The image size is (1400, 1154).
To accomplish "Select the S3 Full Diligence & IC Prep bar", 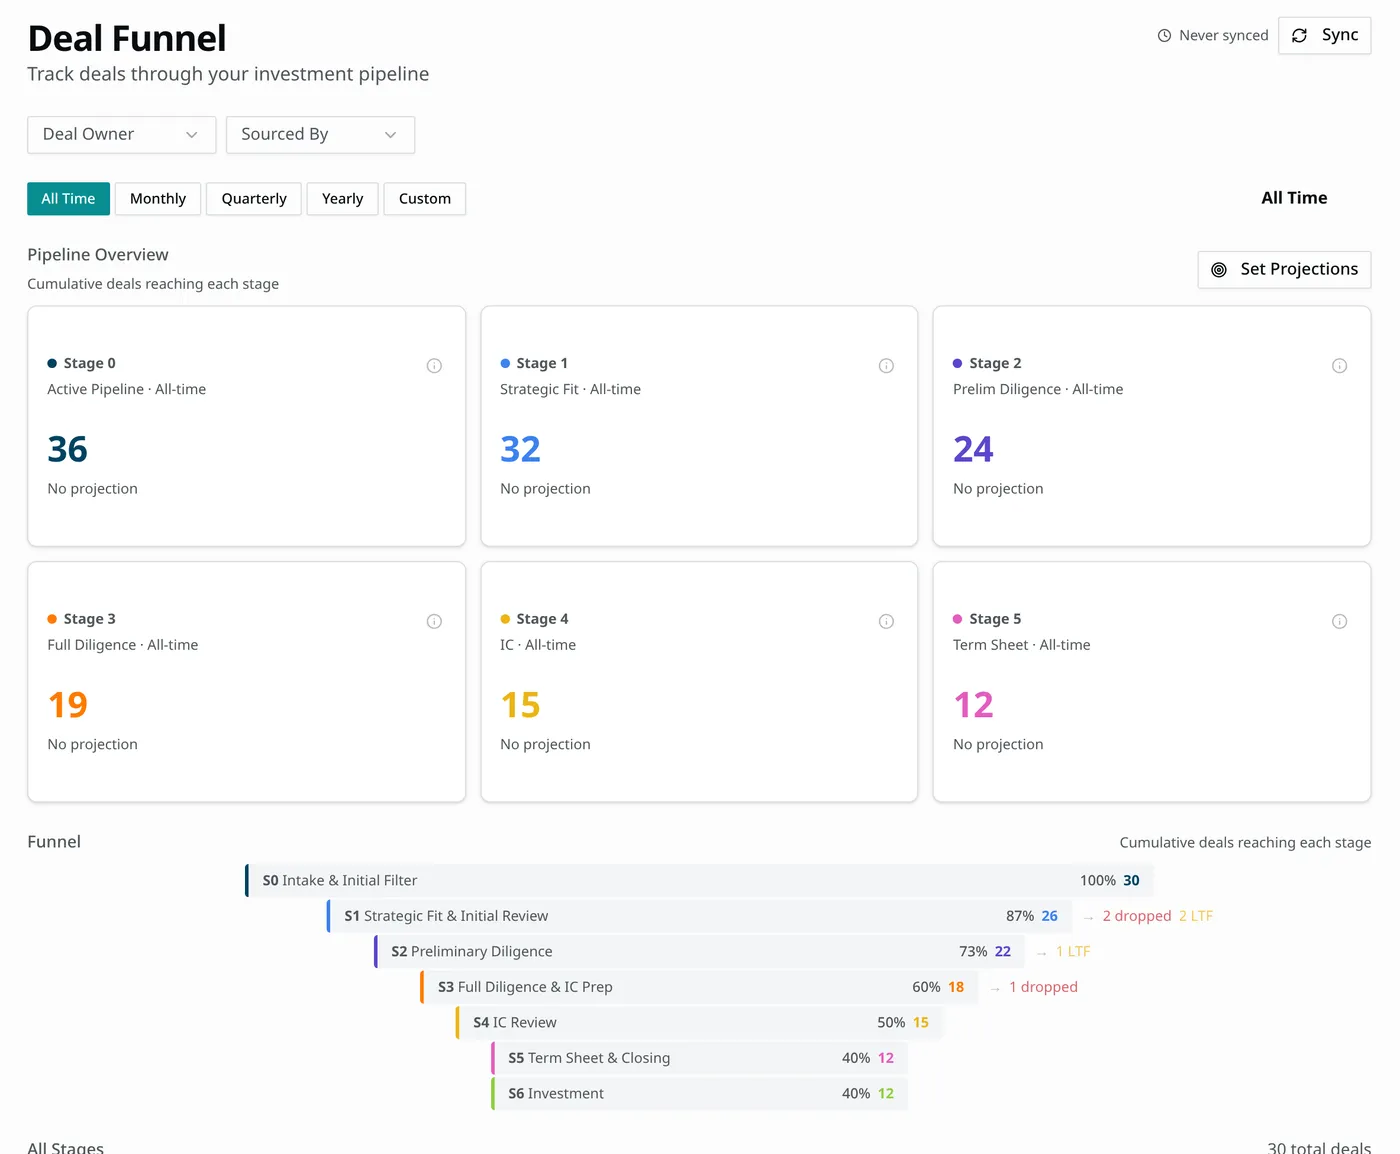I will pyautogui.click(x=699, y=987).
